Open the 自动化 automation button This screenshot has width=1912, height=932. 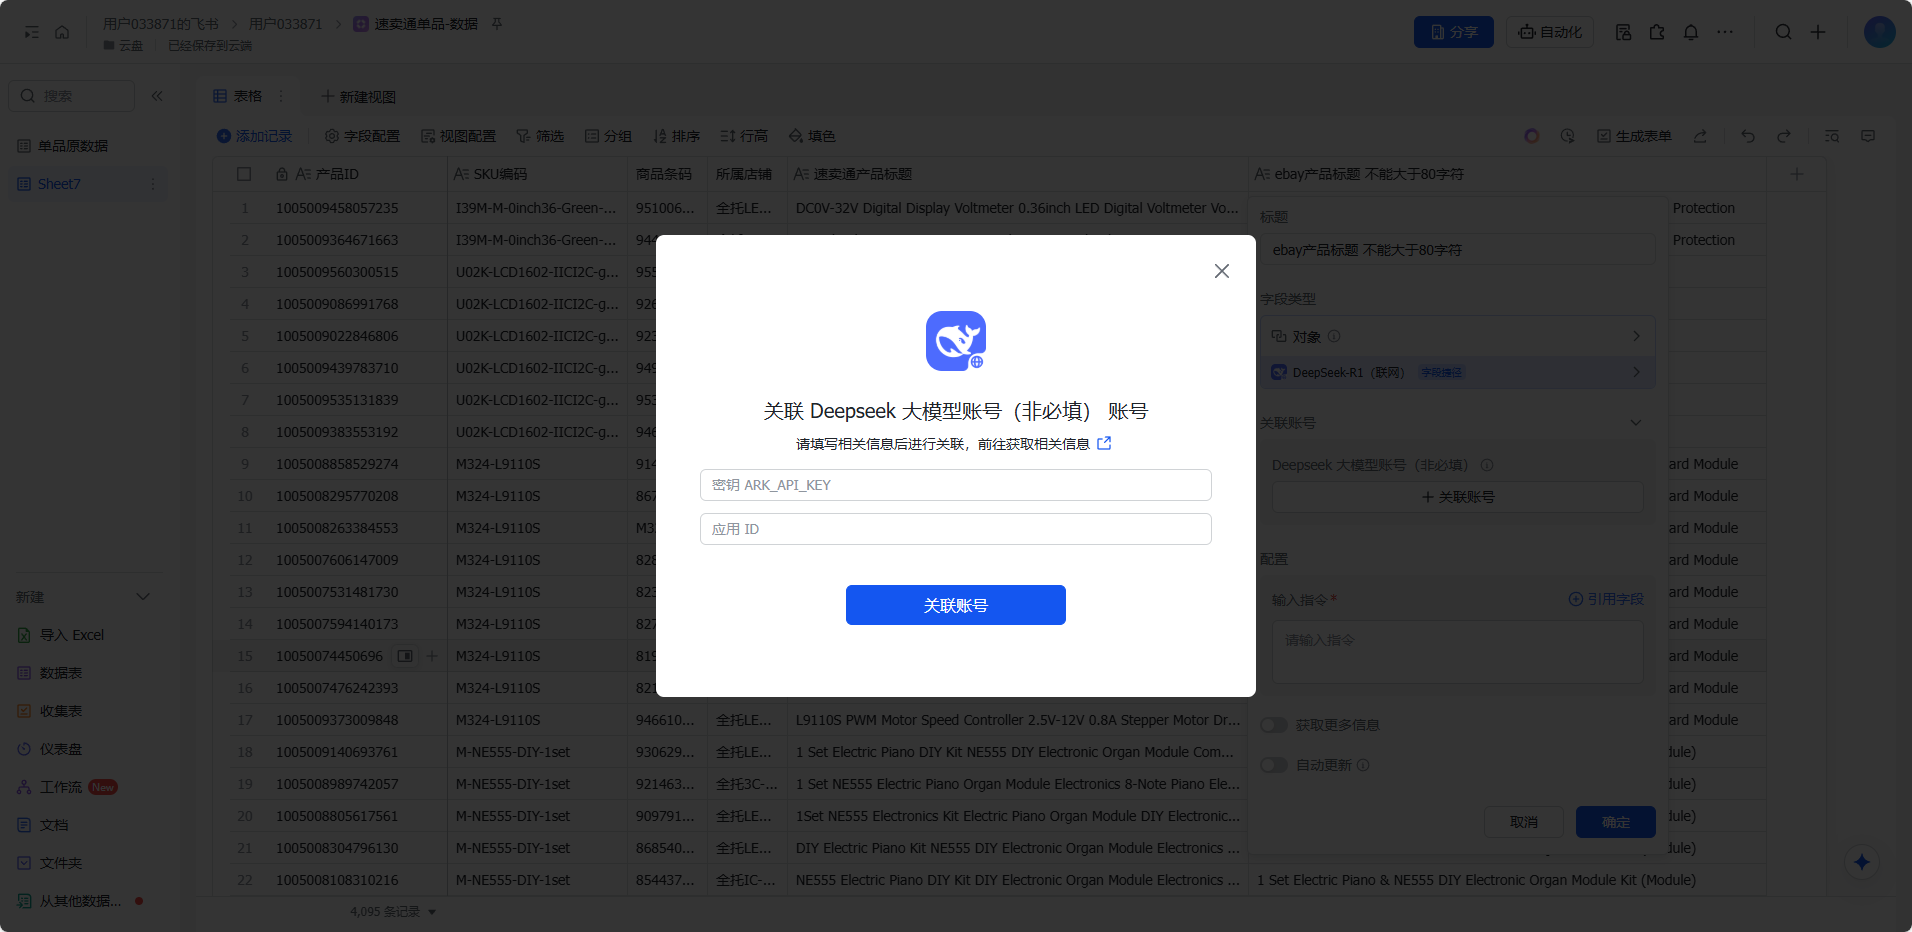tap(1550, 32)
